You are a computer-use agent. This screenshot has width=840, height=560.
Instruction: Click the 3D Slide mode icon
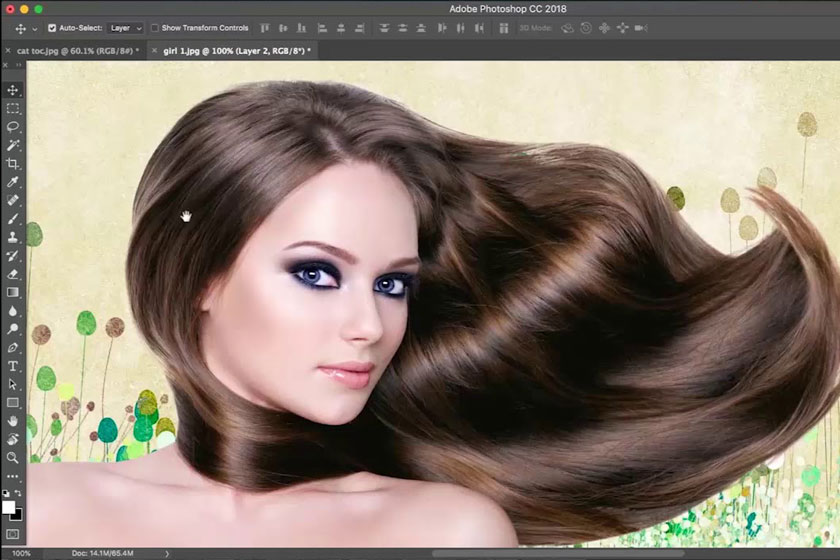click(622, 28)
